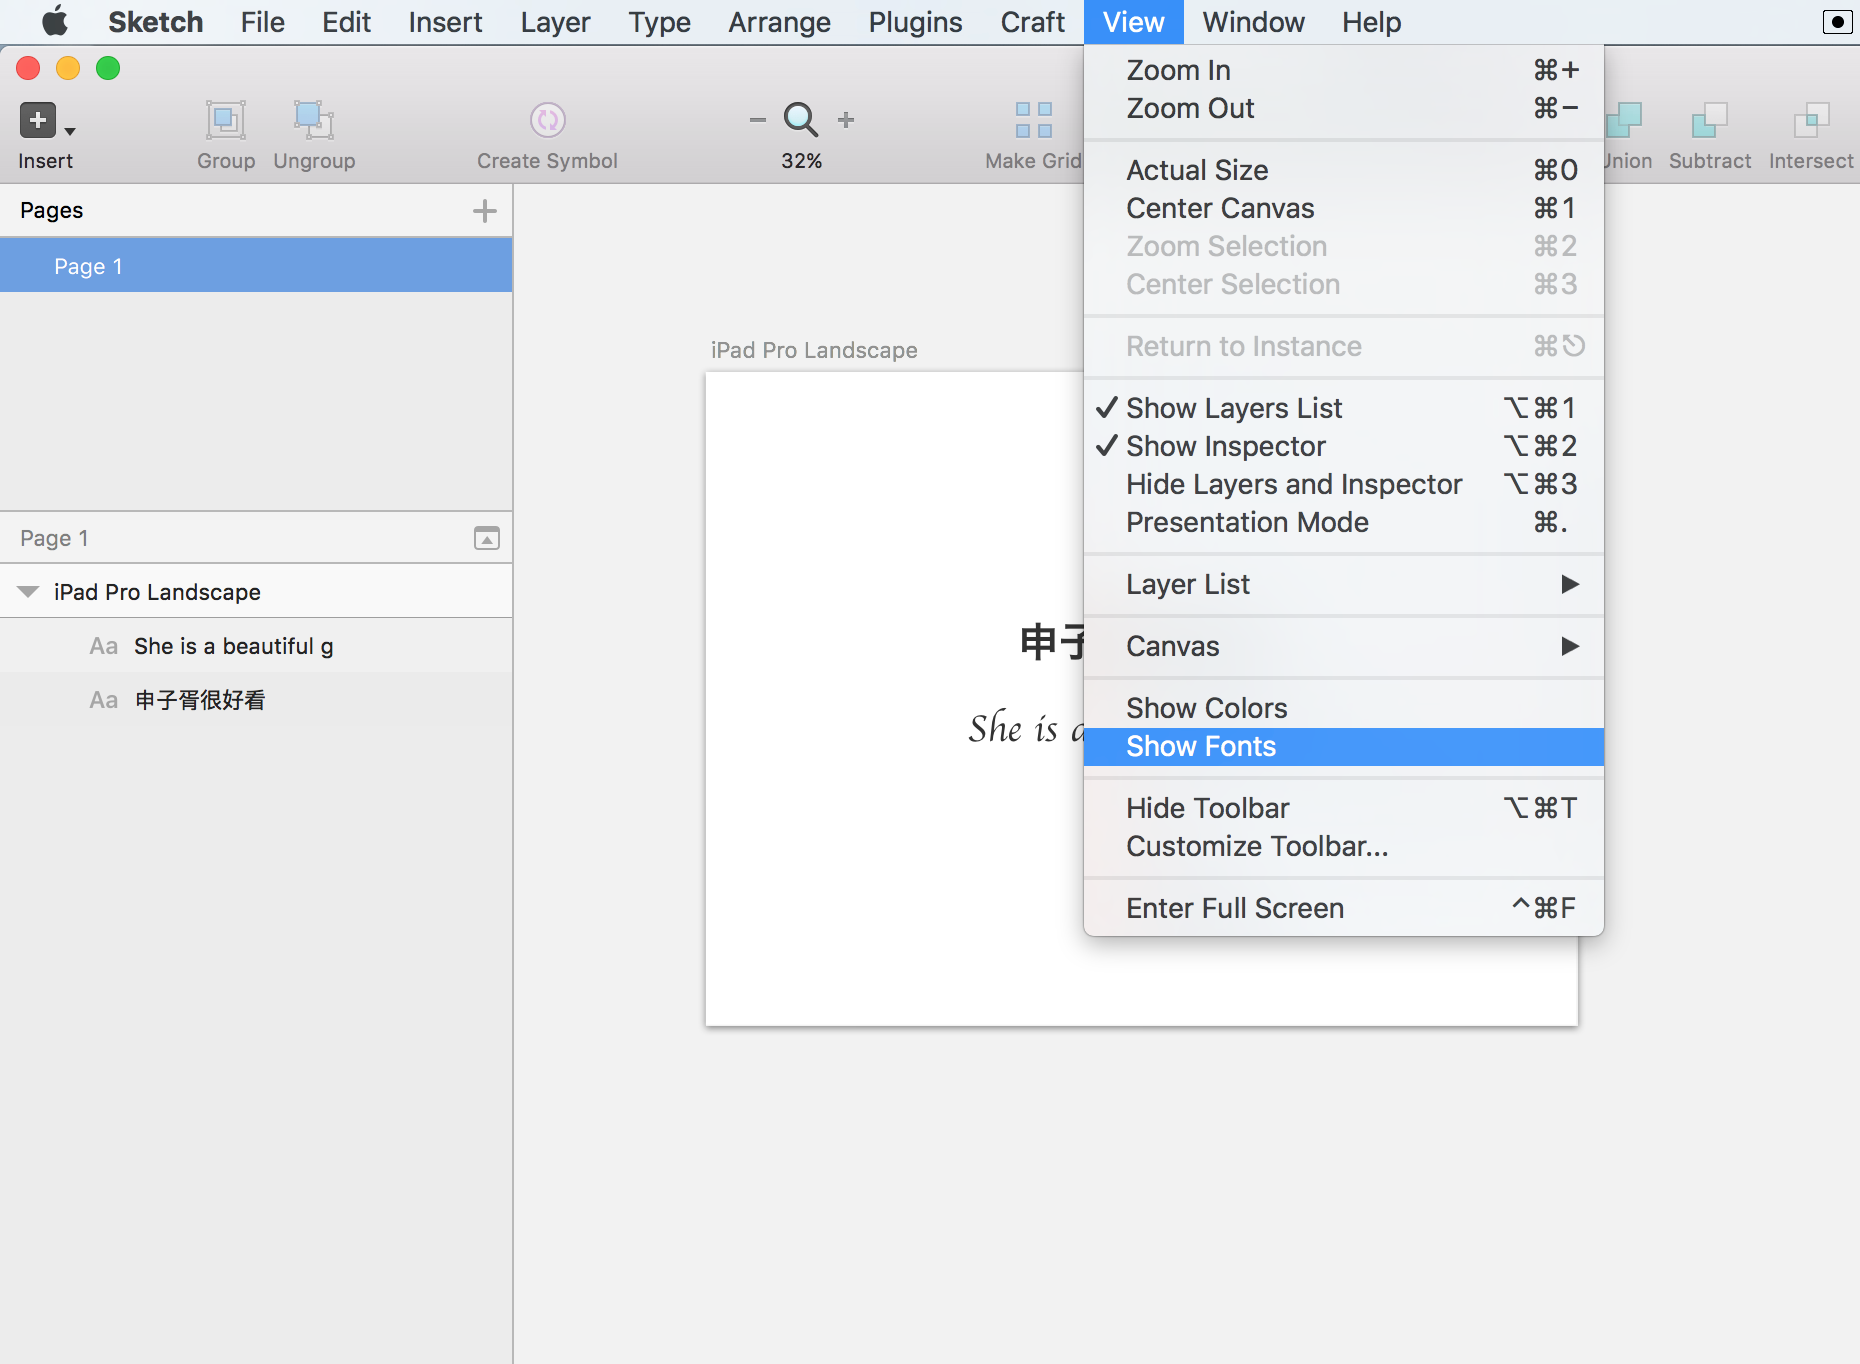This screenshot has width=1860, height=1364.
Task: Open the Arrange menu
Action: point(779,22)
